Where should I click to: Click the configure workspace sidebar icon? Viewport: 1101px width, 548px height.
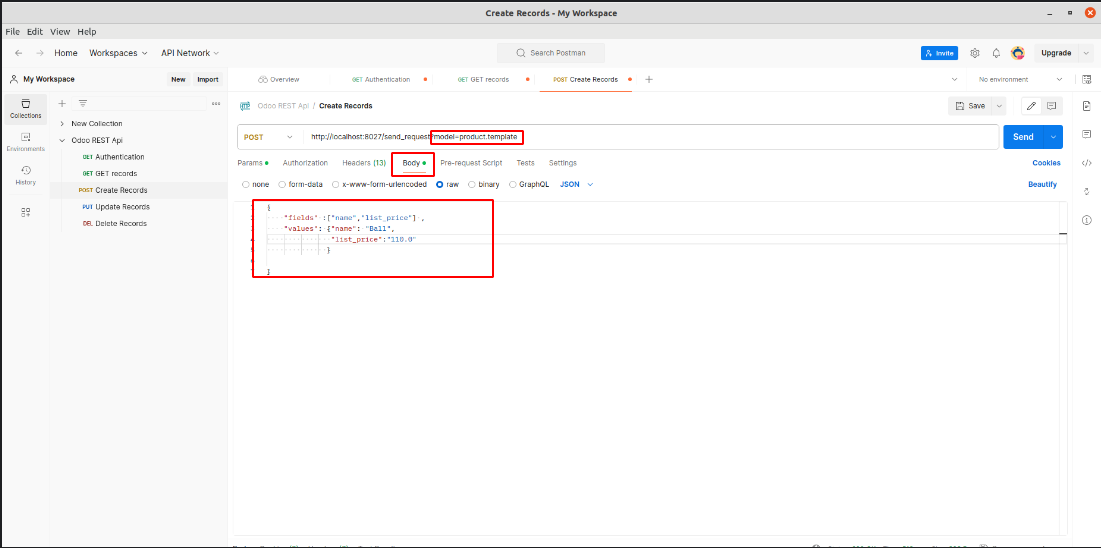coord(26,211)
